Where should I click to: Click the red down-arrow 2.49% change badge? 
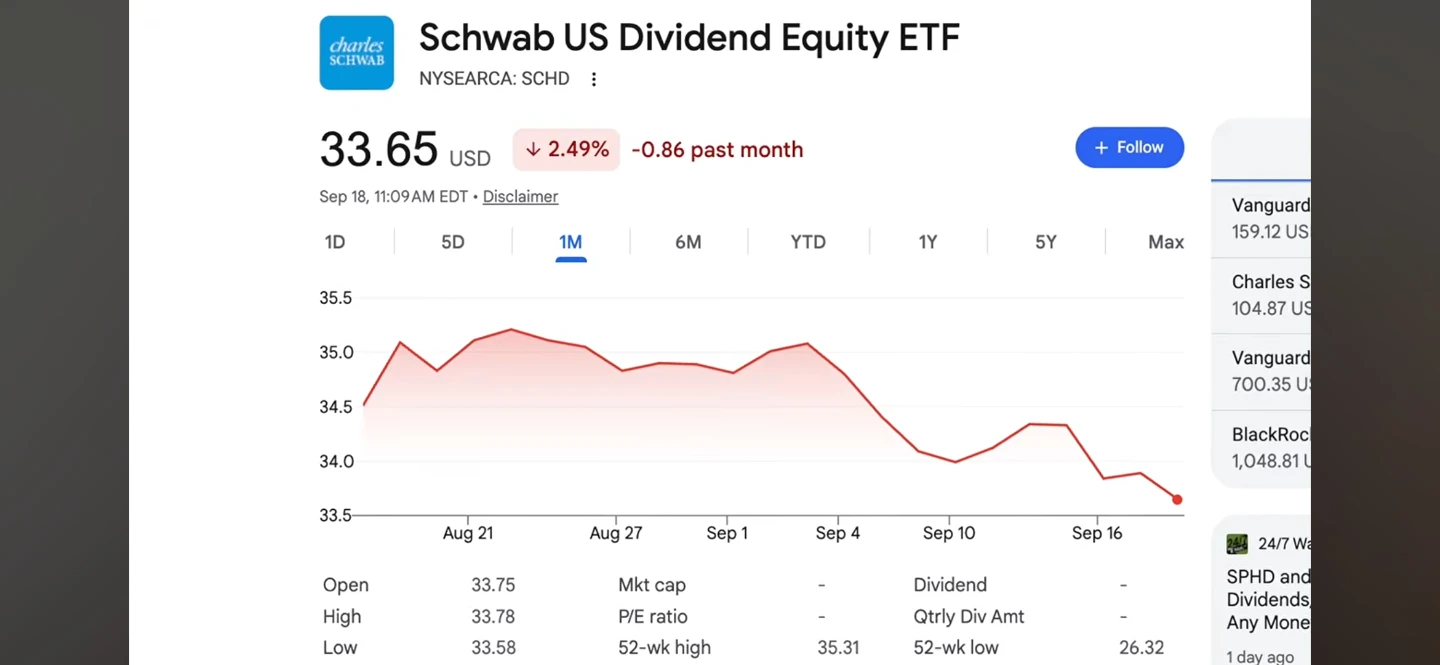tap(567, 149)
